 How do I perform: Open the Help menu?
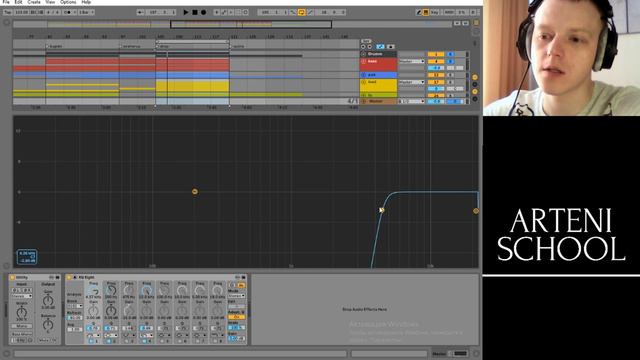[x=86, y=2]
